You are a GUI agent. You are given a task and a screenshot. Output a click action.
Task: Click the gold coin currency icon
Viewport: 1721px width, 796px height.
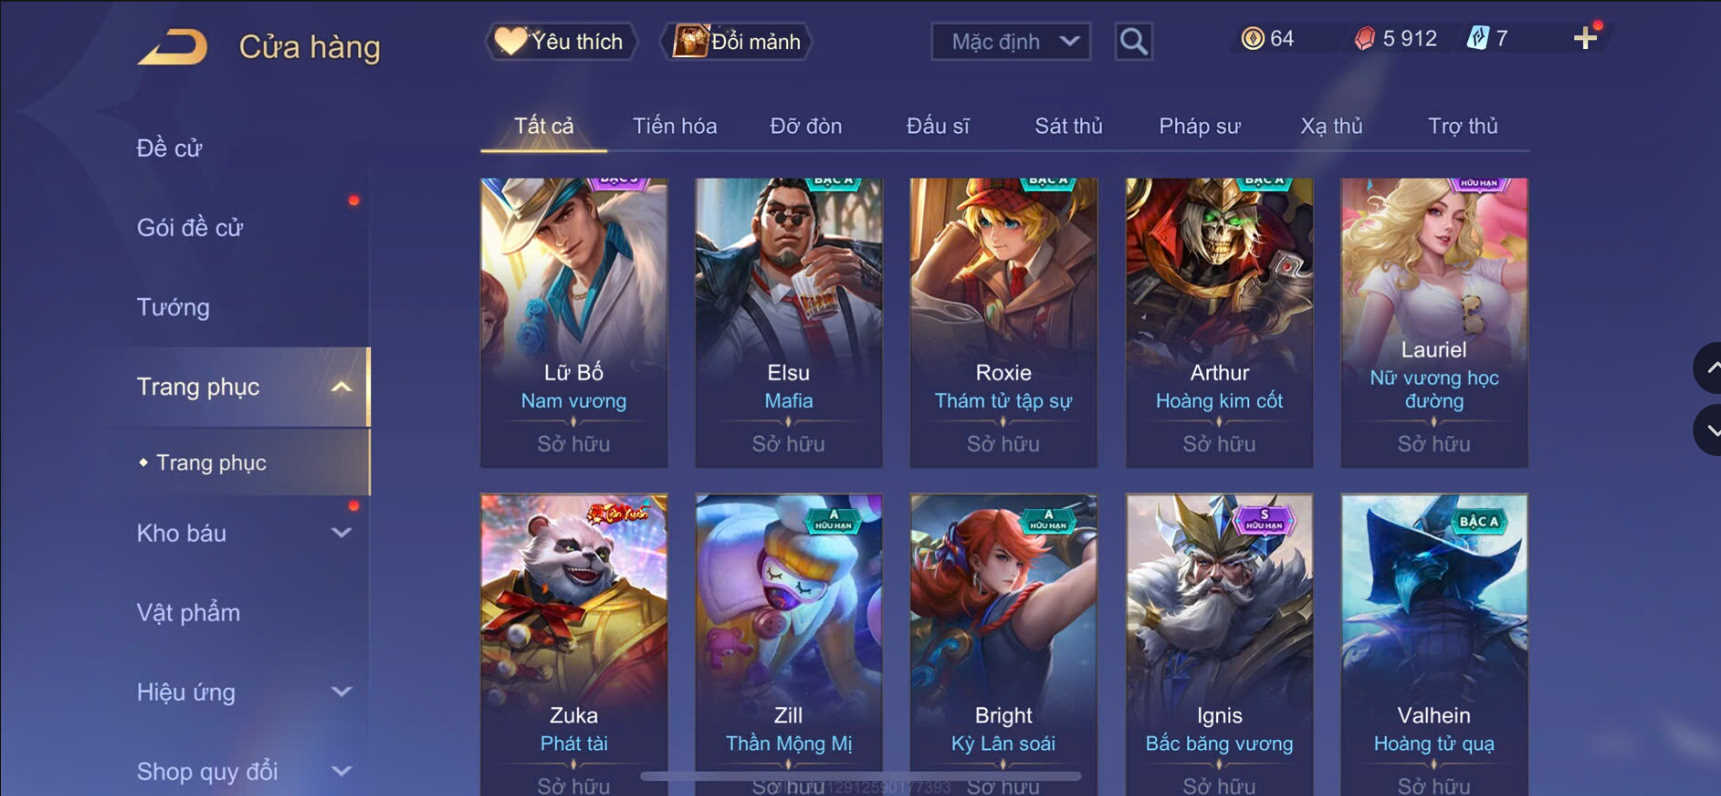[x=1252, y=39]
